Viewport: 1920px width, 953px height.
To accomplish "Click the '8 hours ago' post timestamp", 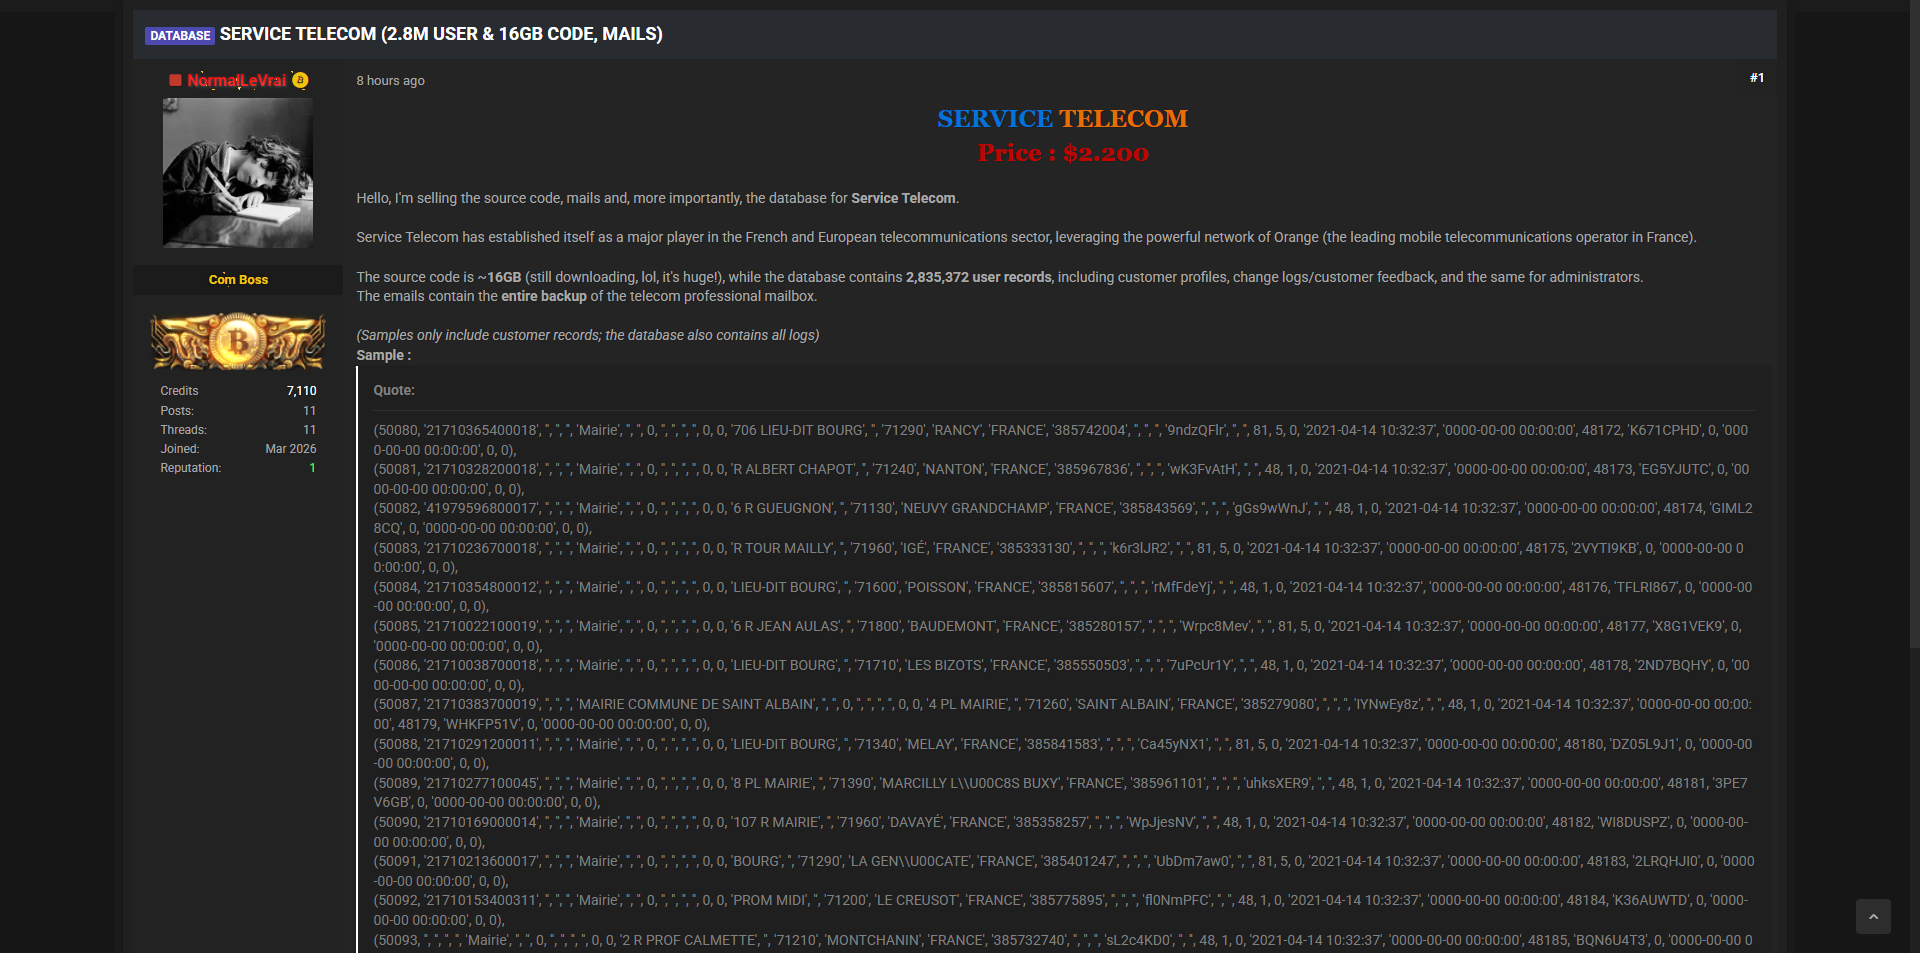I will click(390, 81).
